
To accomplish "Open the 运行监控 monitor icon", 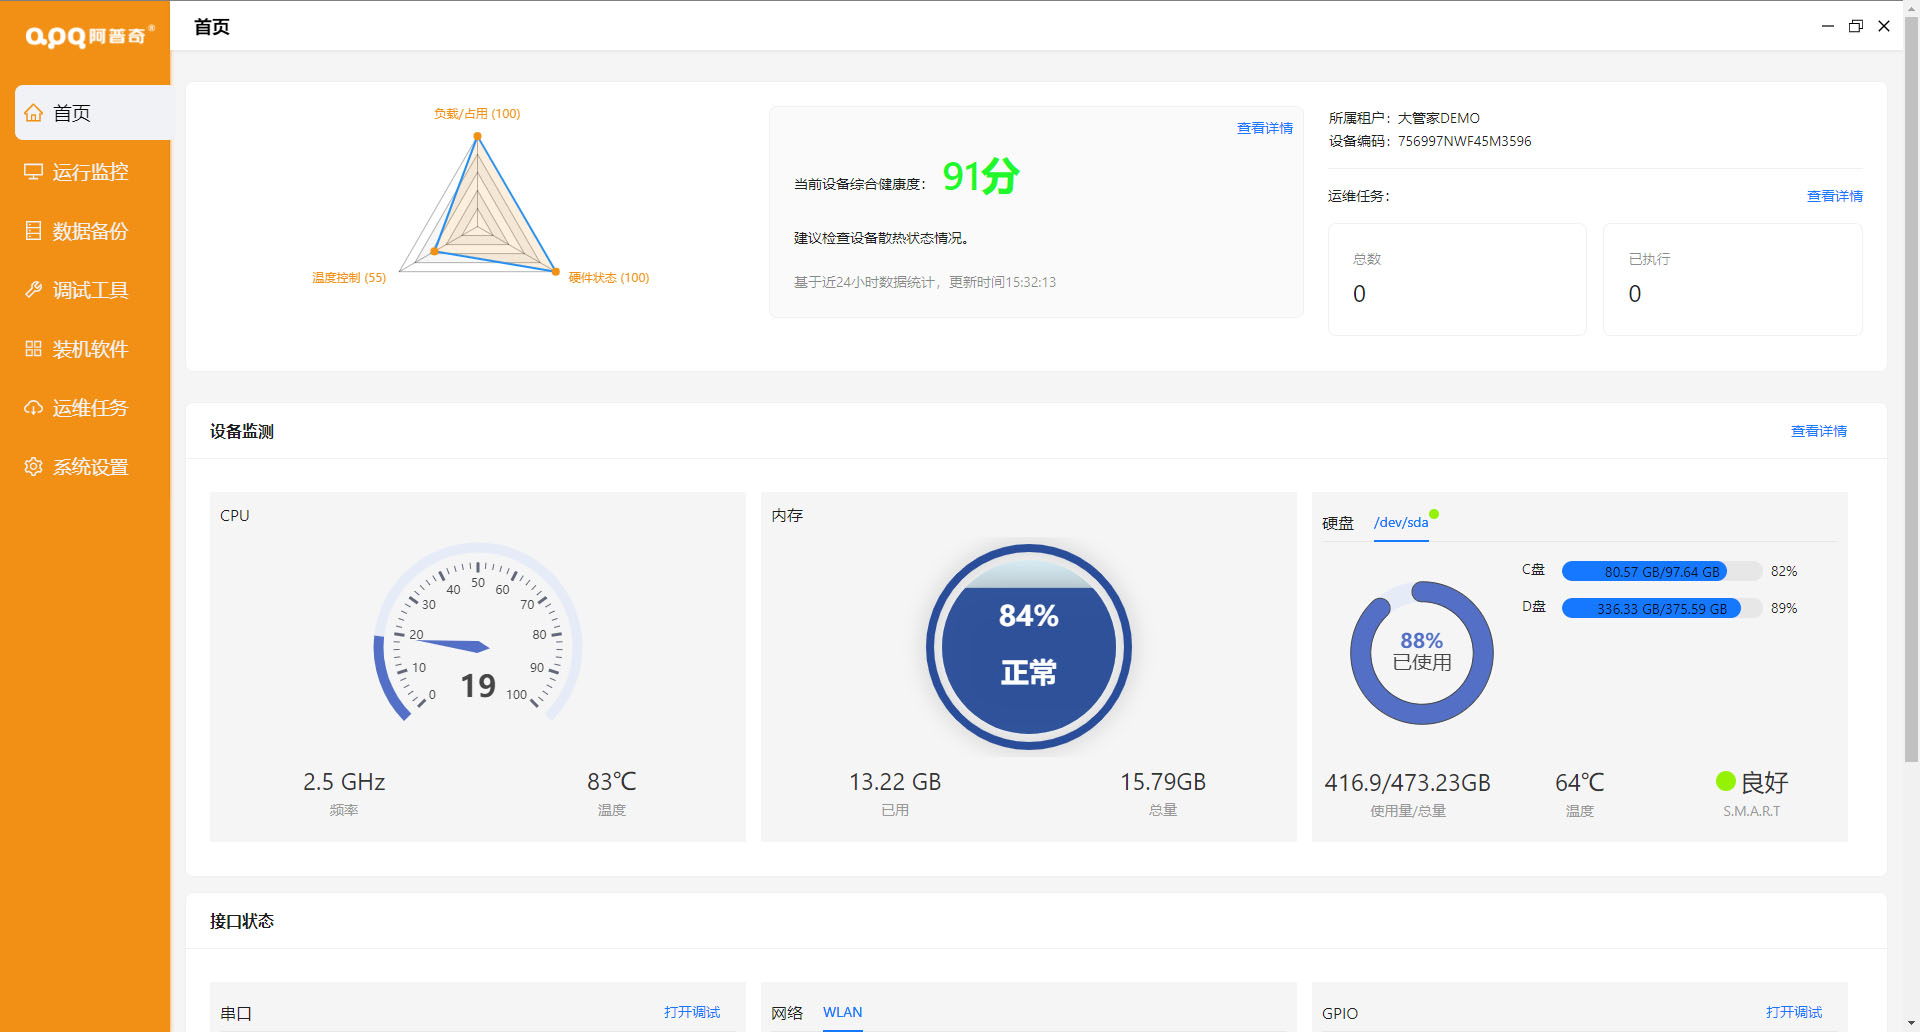I will 34,172.
